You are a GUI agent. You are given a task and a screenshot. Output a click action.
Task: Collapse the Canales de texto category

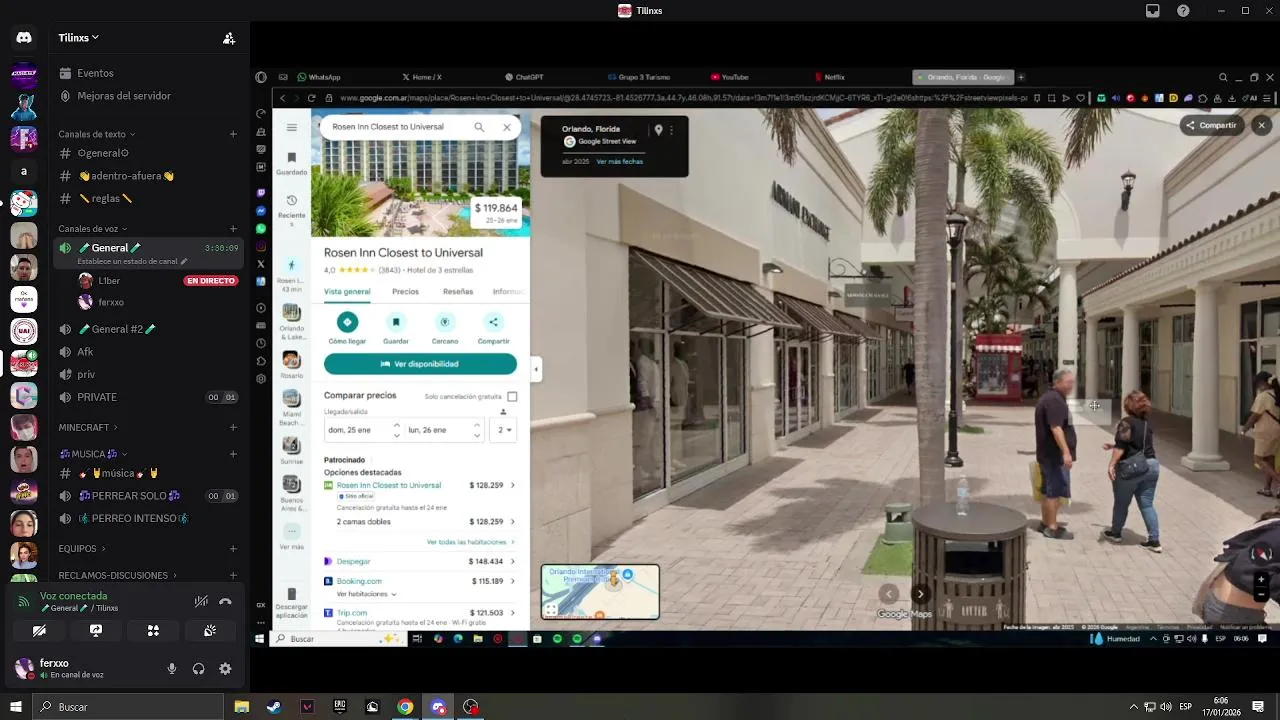coord(96,134)
